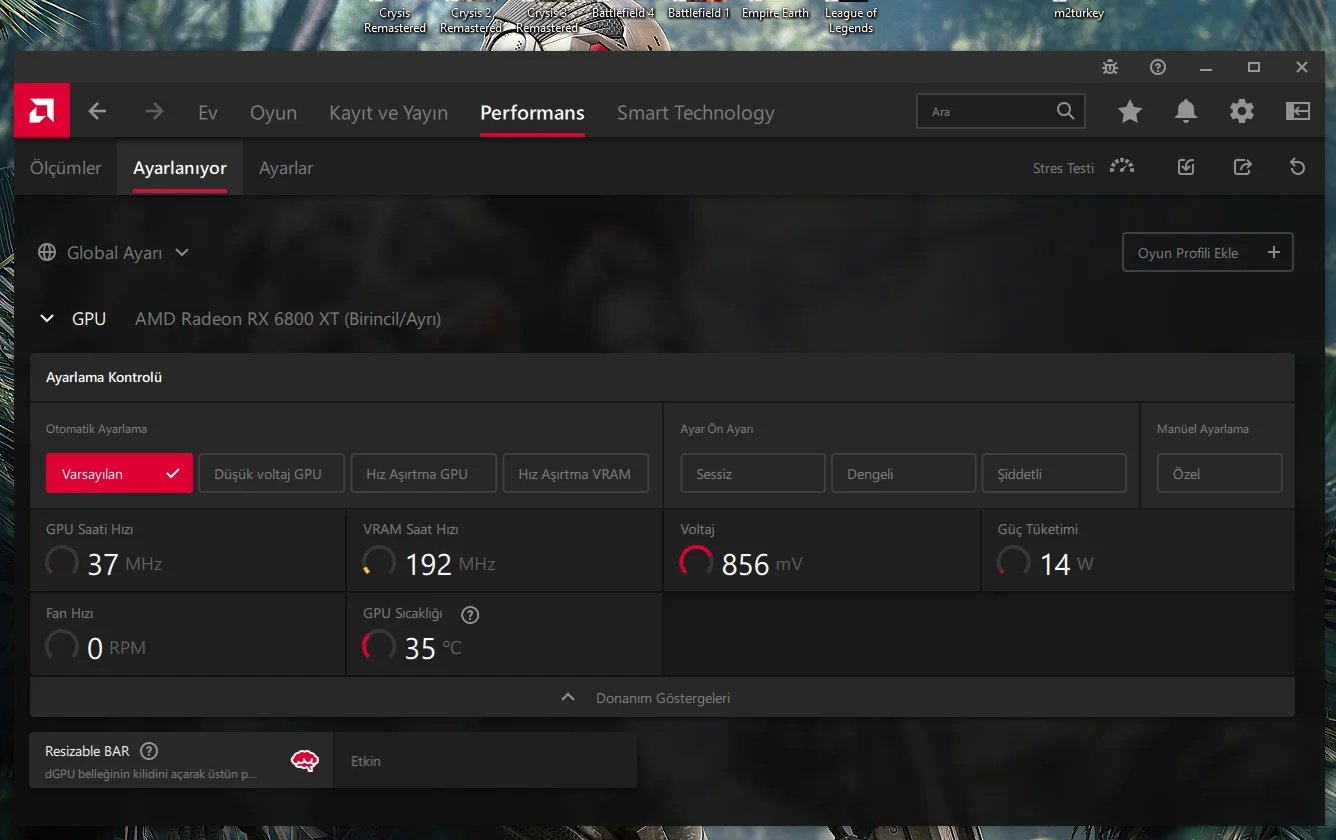The image size is (1336, 840).
Task: Reset tuning with the circular arrow icon
Action: pos(1298,167)
